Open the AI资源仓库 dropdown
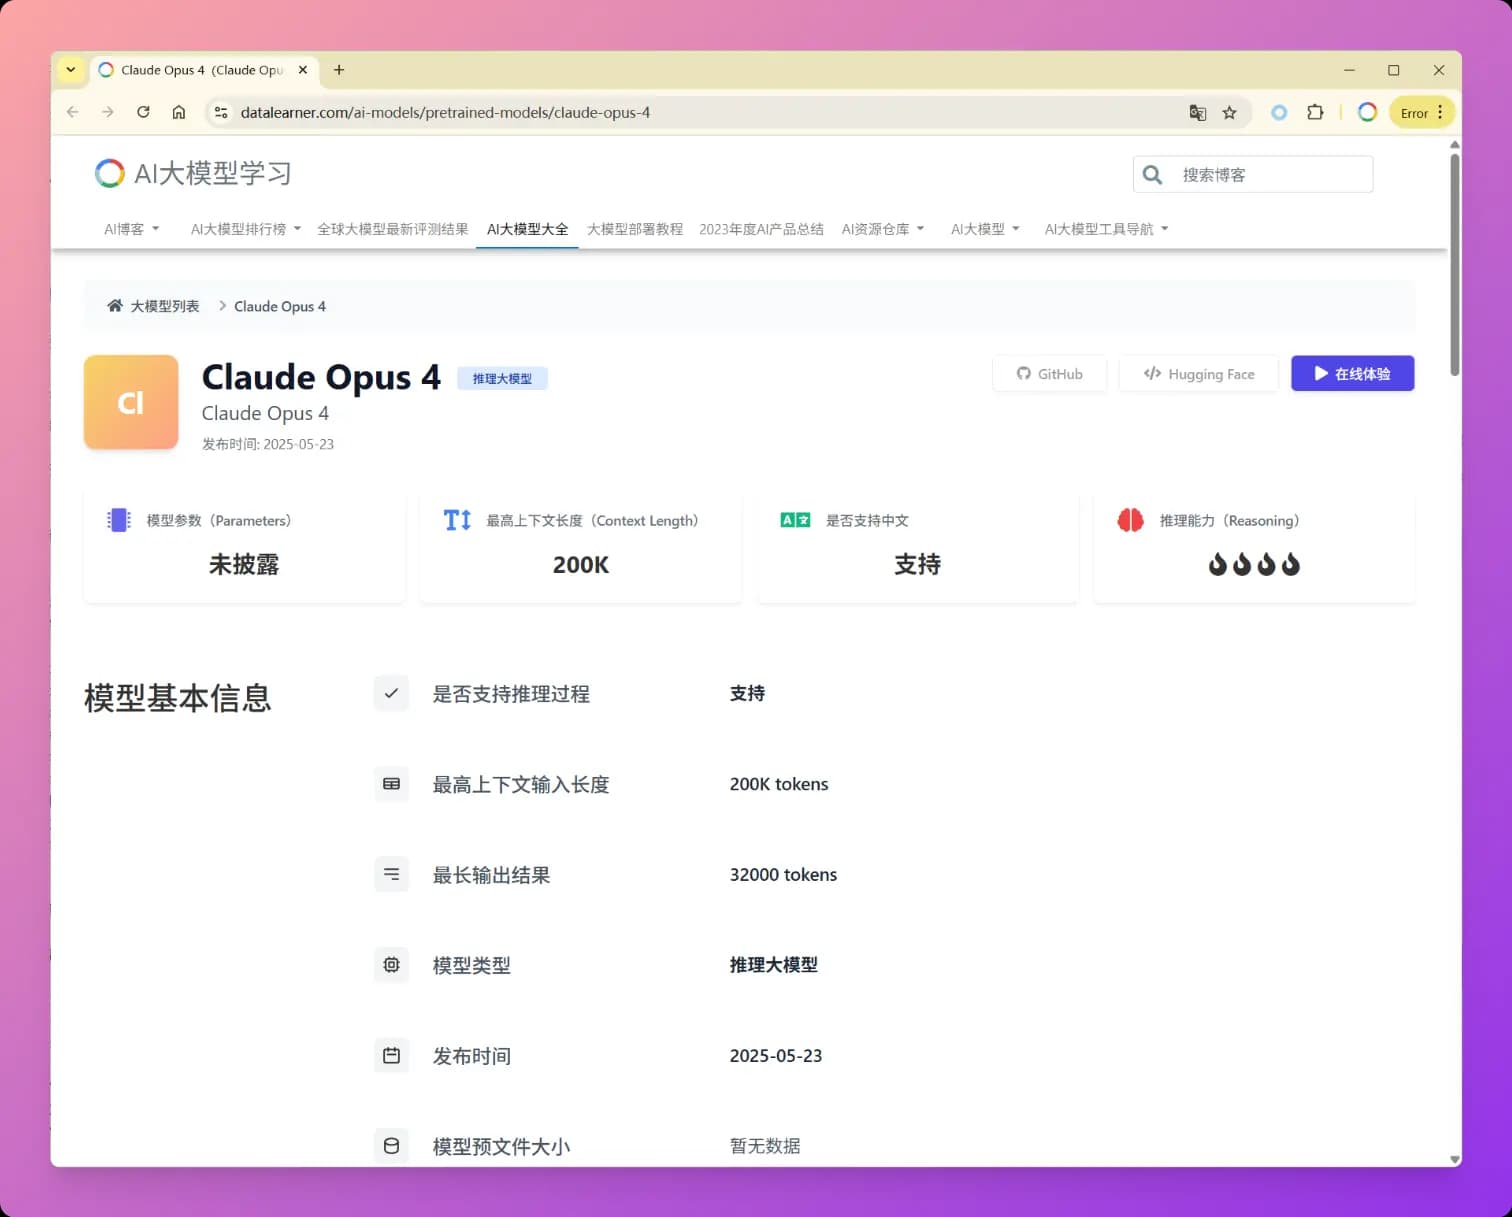Screen dimensions: 1512x1217 click(882, 228)
